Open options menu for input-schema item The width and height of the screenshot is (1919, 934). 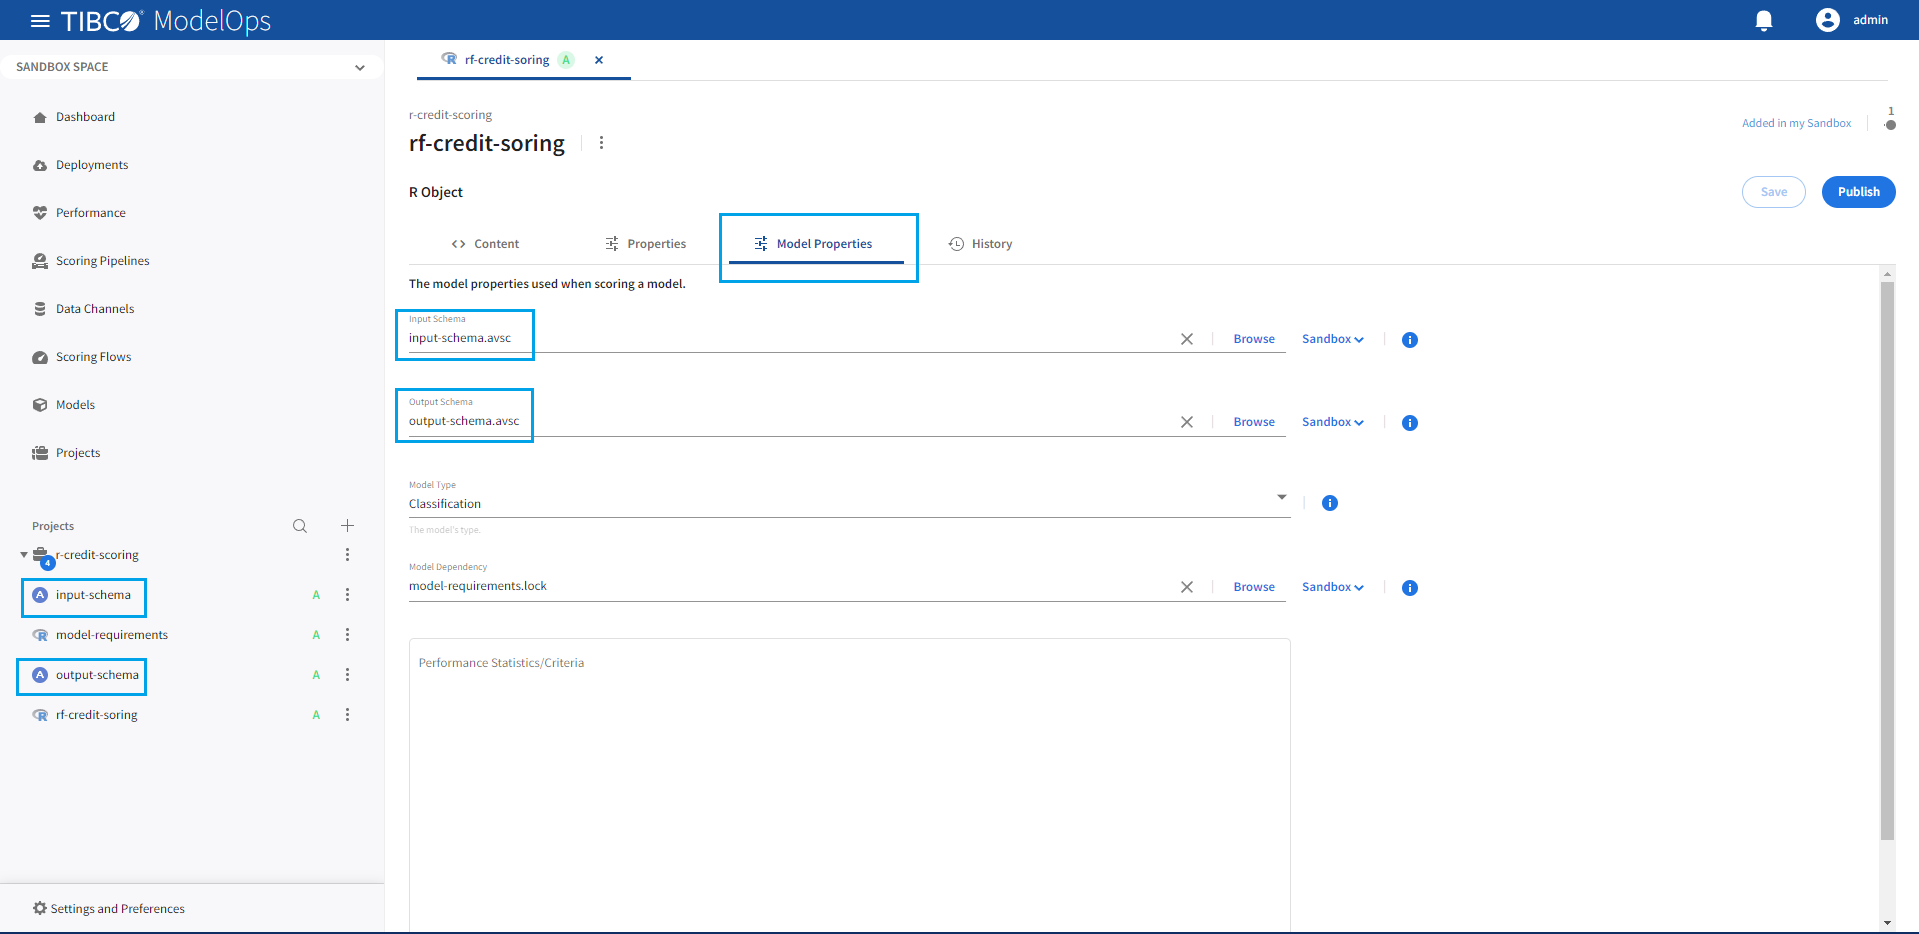click(347, 595)
